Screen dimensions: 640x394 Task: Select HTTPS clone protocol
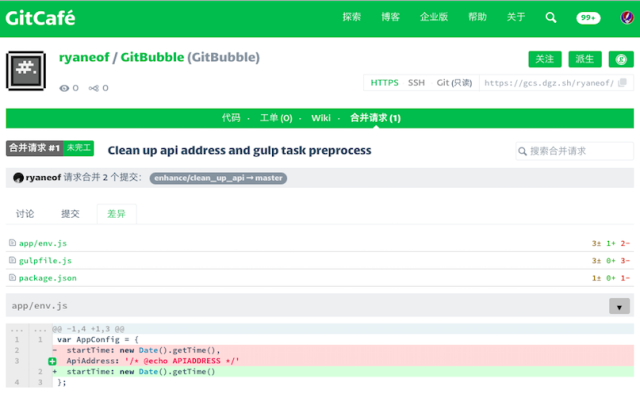(x=384, y=83)
